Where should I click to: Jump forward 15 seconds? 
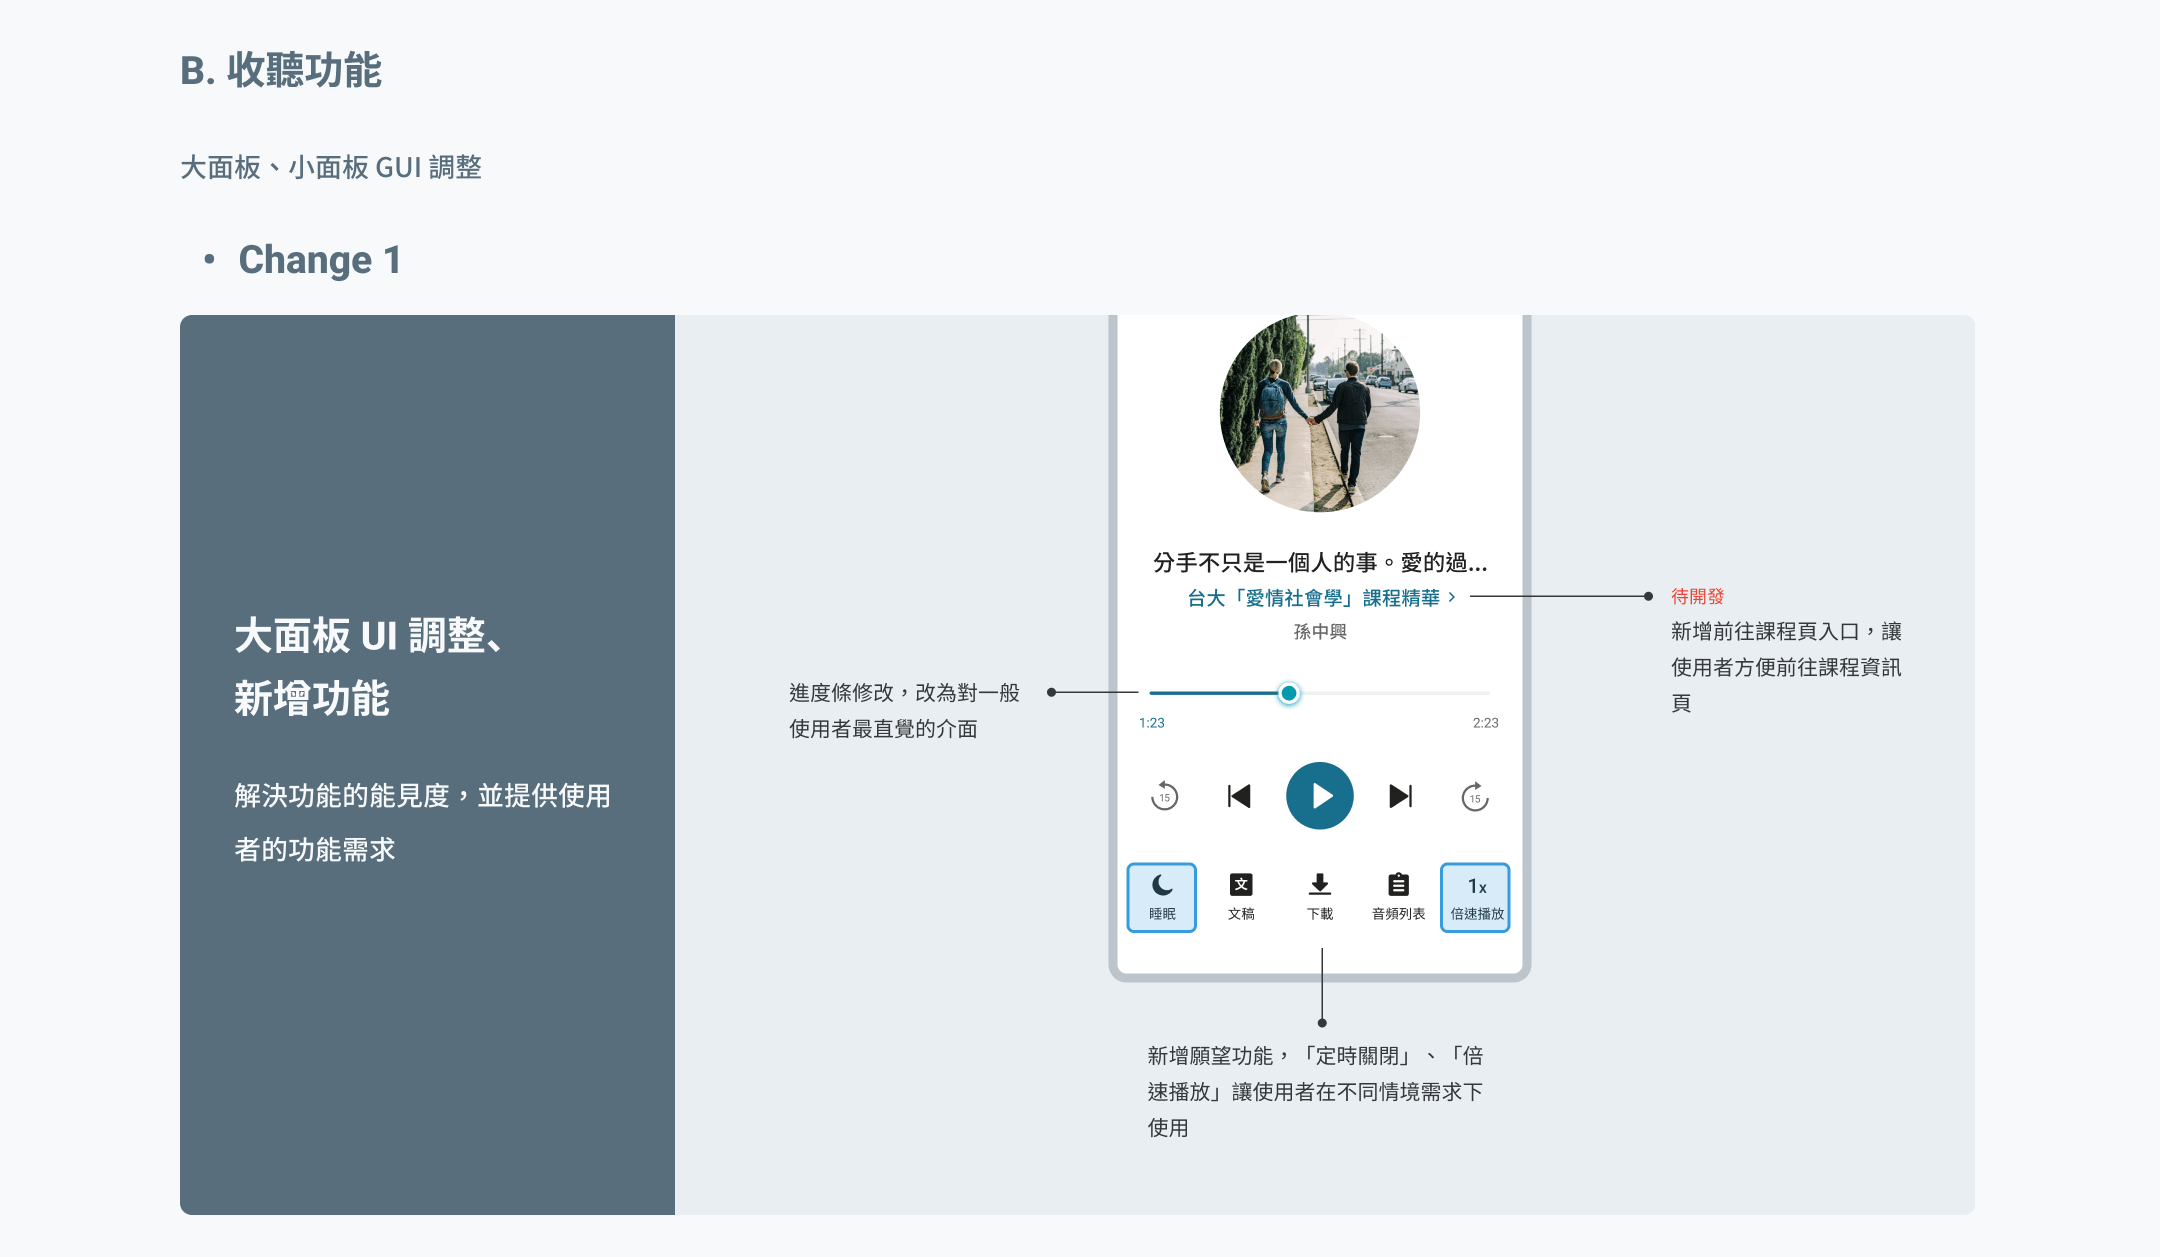point(1475,796)
